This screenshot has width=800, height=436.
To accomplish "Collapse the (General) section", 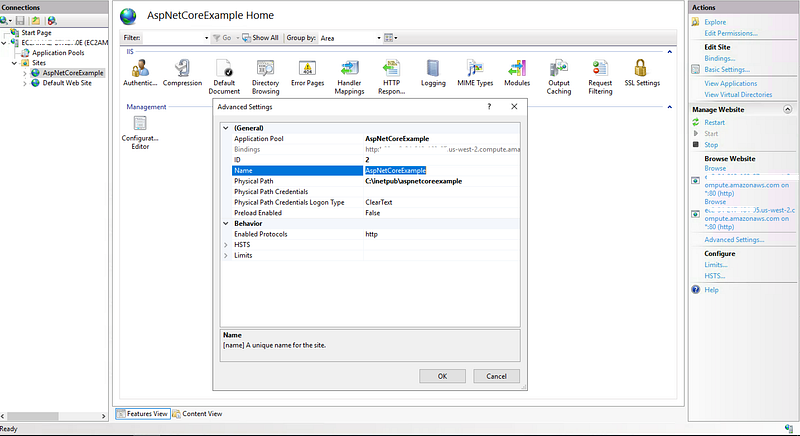I will tap(226, 128).
